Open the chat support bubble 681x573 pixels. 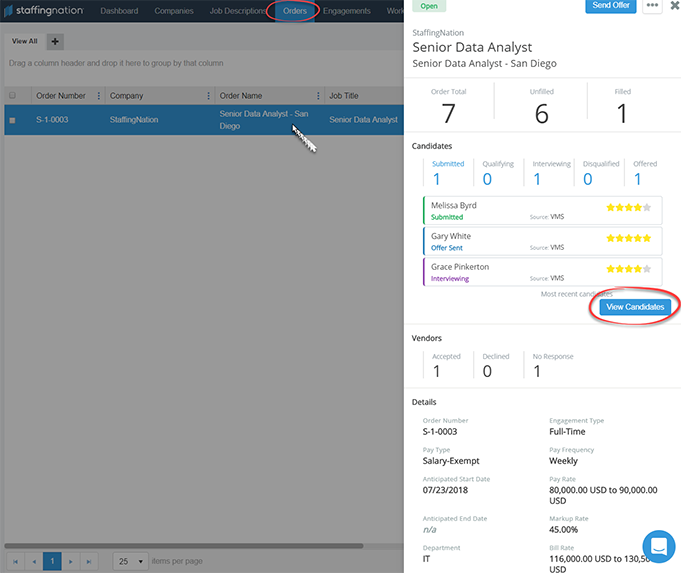(x=659, y=547)
